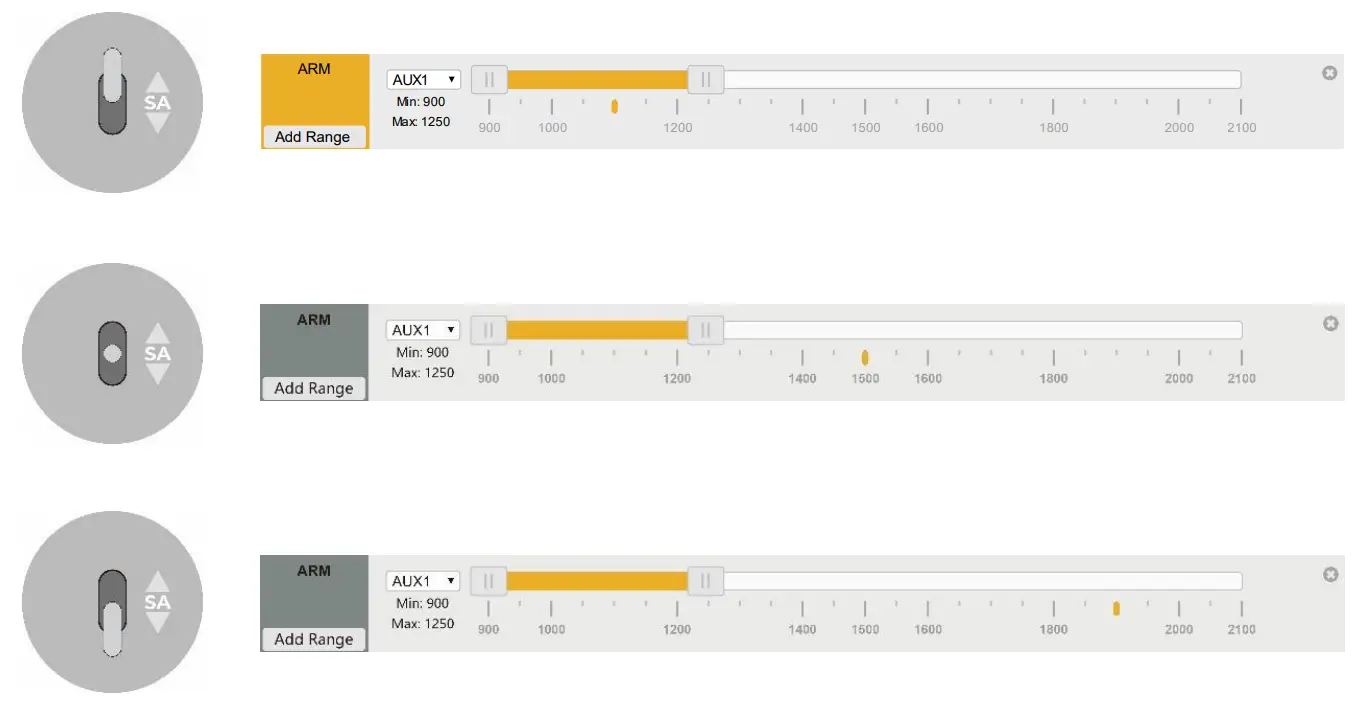Select the active orange ARM mode label
The image size is (1358, 702).
point(314,69)
